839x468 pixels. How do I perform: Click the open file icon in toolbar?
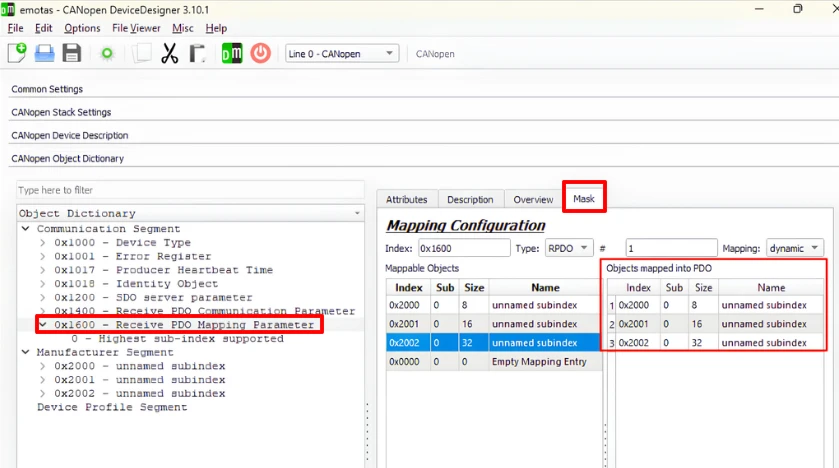44,53
